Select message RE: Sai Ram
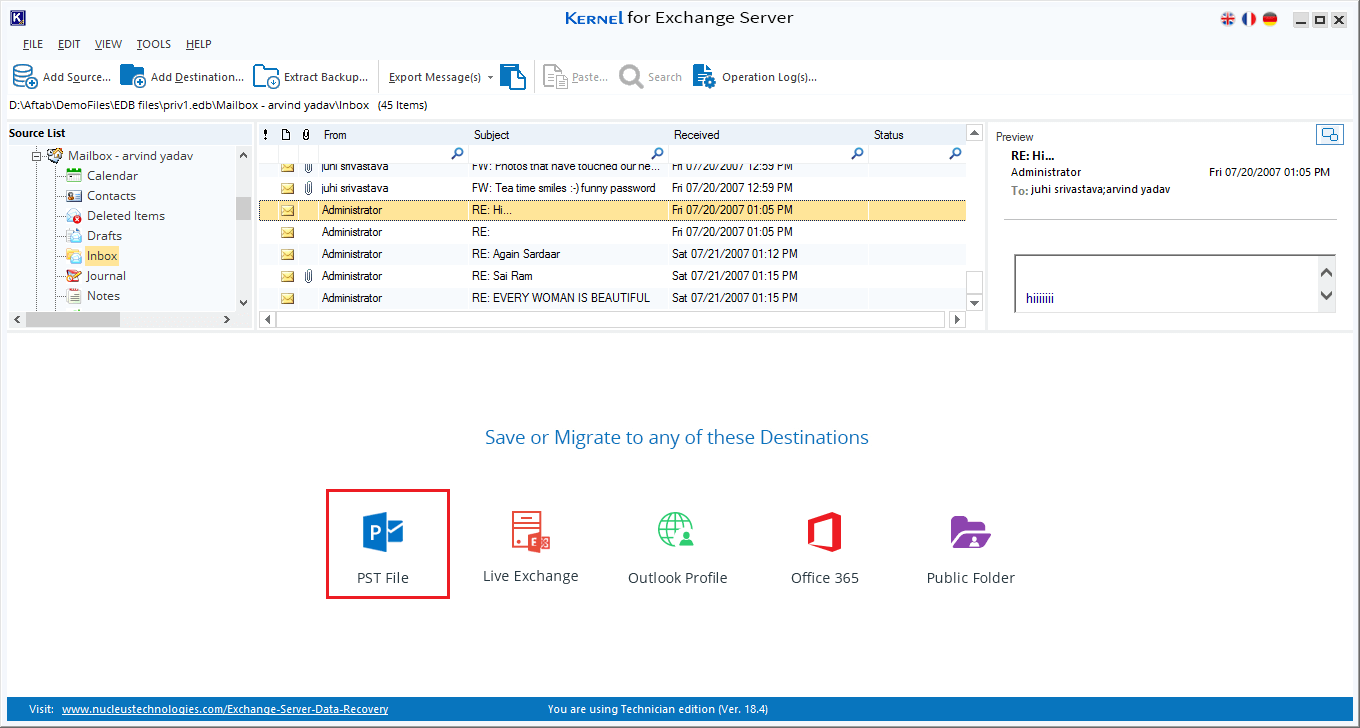Image resolution: width=1360 pixels, height=728 pixels. coord(612,276)
